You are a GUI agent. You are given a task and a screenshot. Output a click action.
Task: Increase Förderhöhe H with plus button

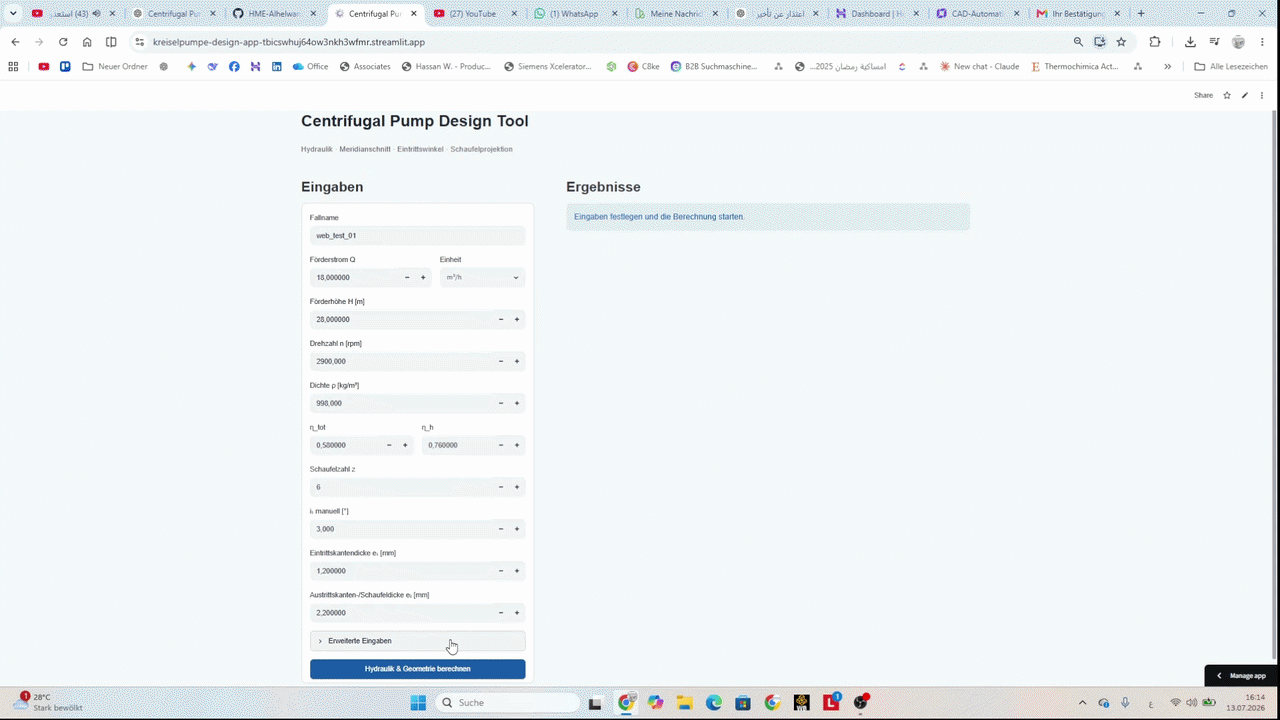click(x=517, y=319)
